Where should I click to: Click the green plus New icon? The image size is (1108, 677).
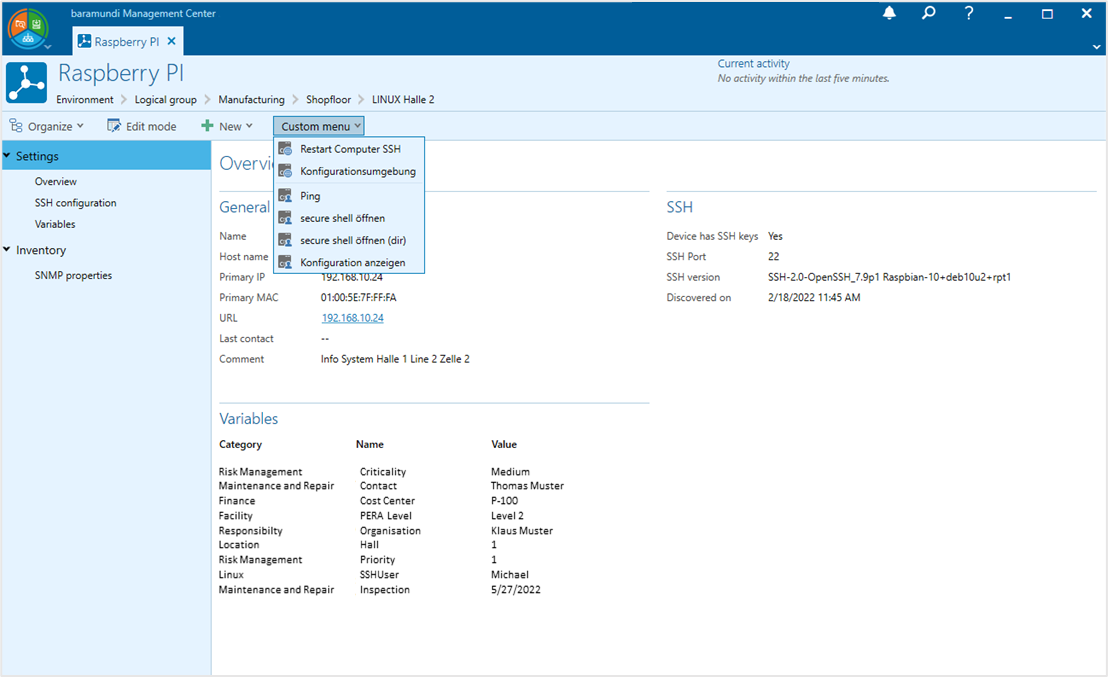(x=207, y=126)
